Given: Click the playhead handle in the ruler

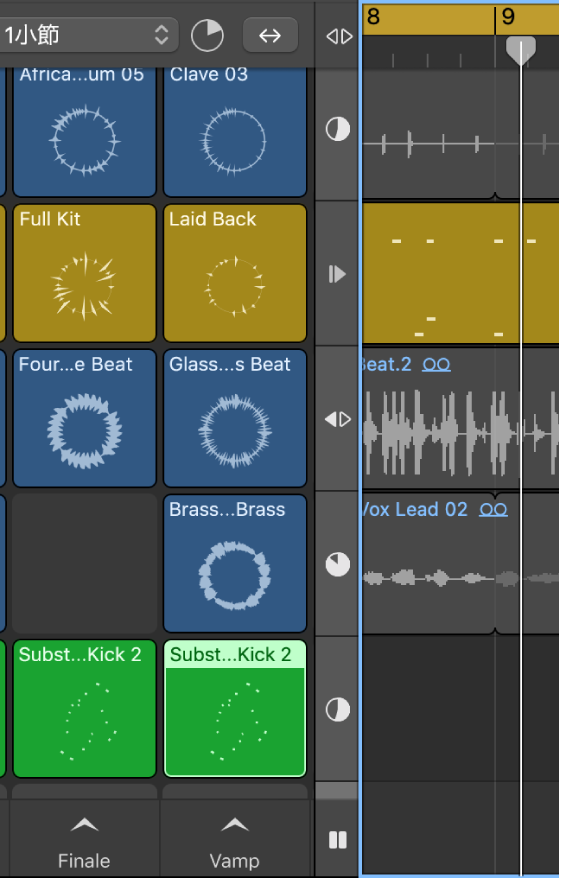Looking at the screenshot, I should [521, 51].
